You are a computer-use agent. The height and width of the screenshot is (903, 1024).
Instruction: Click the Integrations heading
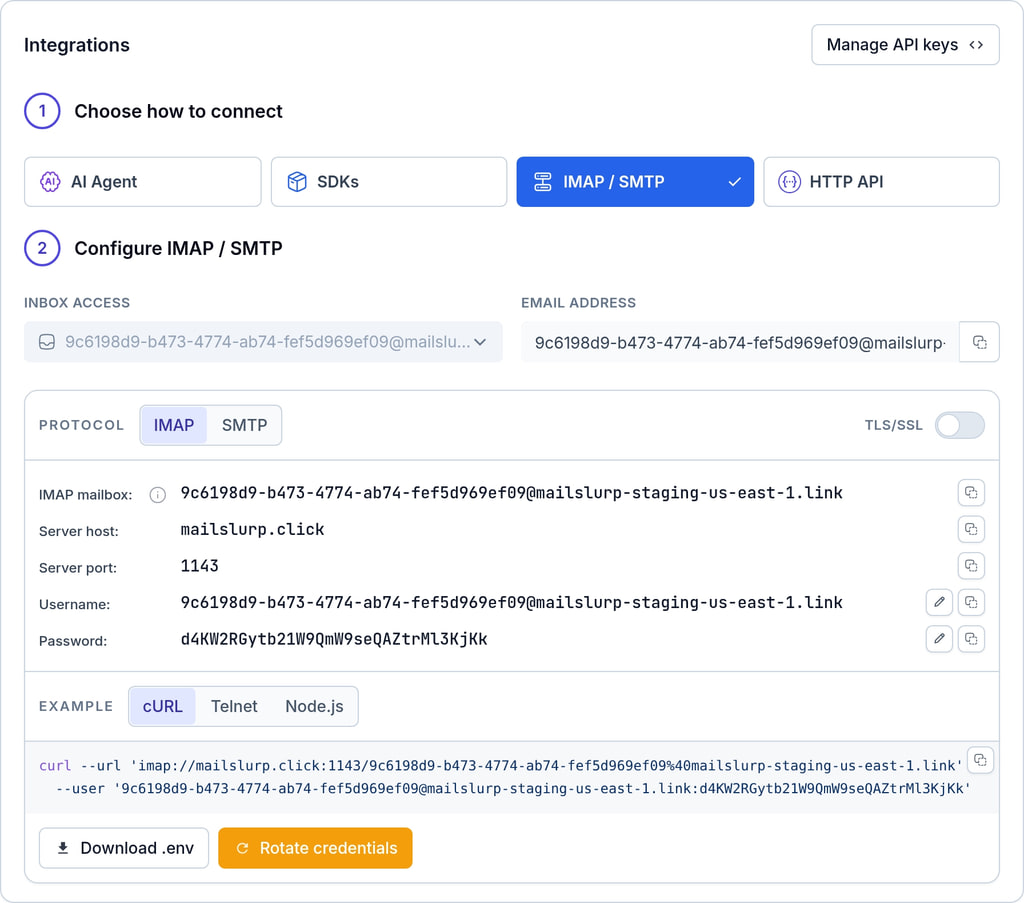76,44
